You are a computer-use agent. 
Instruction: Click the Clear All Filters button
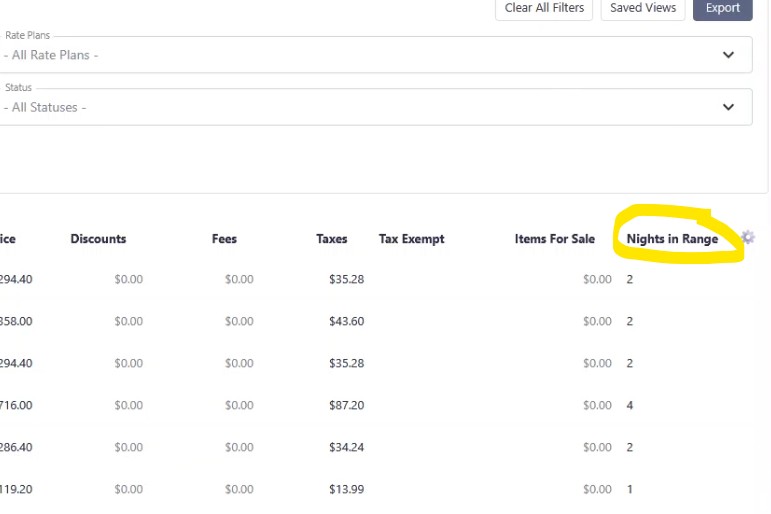[545, 8]
